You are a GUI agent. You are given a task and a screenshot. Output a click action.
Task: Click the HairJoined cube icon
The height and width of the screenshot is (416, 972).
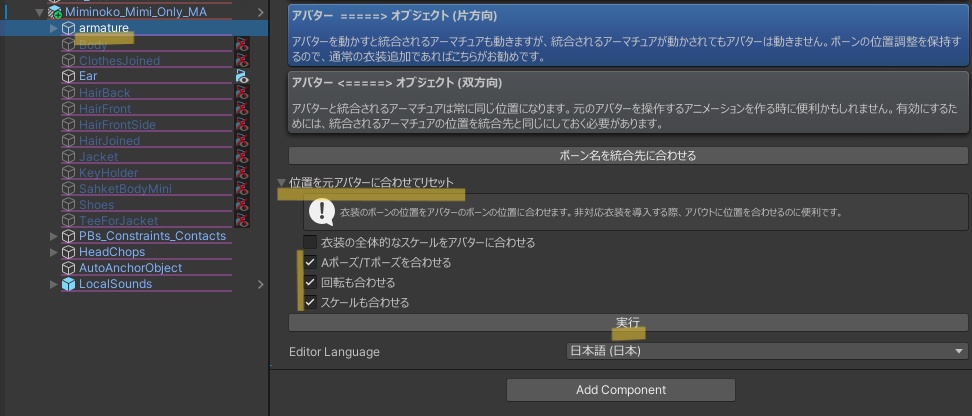68,141
